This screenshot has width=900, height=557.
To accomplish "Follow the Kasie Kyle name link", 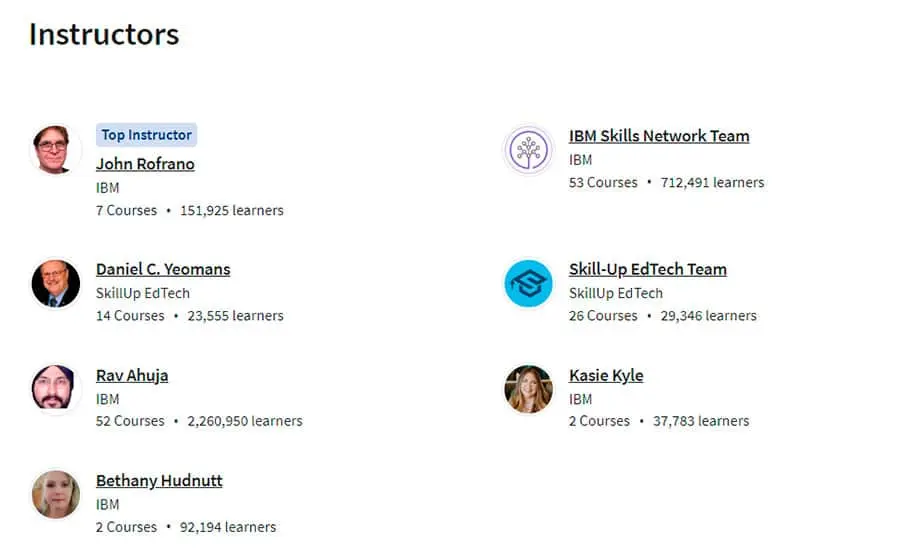I will pyautogui.click(x=606, y=376).
